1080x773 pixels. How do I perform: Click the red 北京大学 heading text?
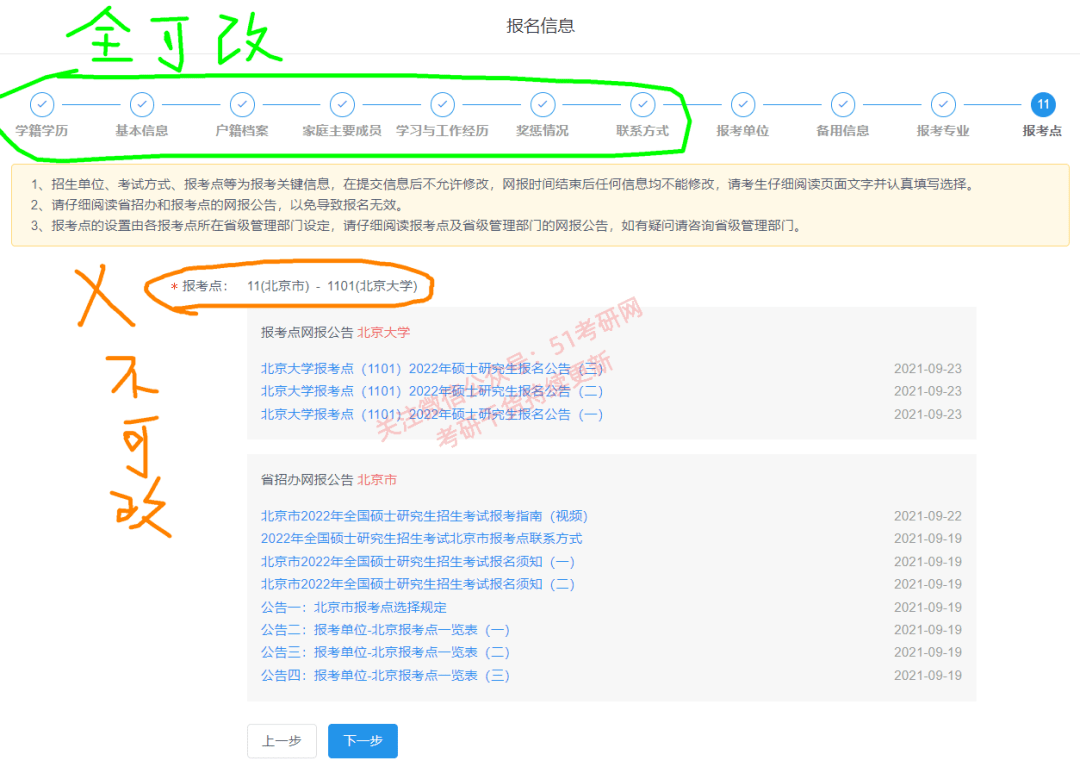point(384,333)
